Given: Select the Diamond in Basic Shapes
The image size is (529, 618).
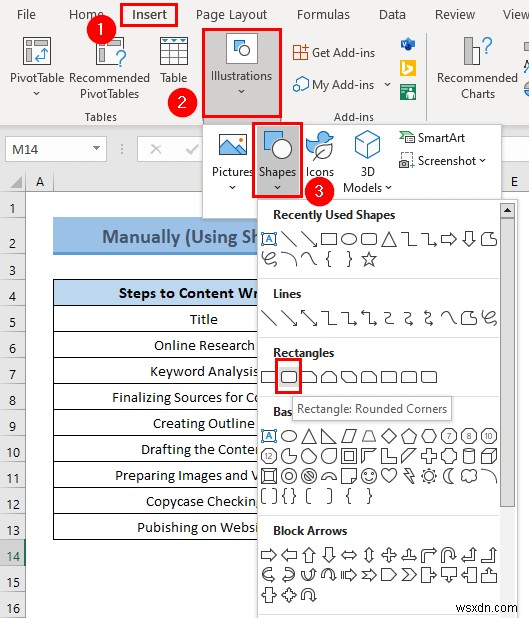Looking at the screenshot, I should point(389,436).
